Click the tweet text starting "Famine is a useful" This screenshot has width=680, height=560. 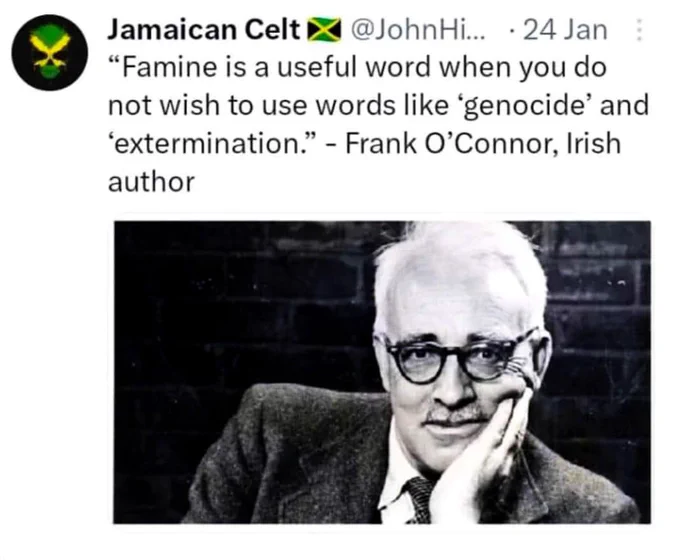tap(378, 124)
